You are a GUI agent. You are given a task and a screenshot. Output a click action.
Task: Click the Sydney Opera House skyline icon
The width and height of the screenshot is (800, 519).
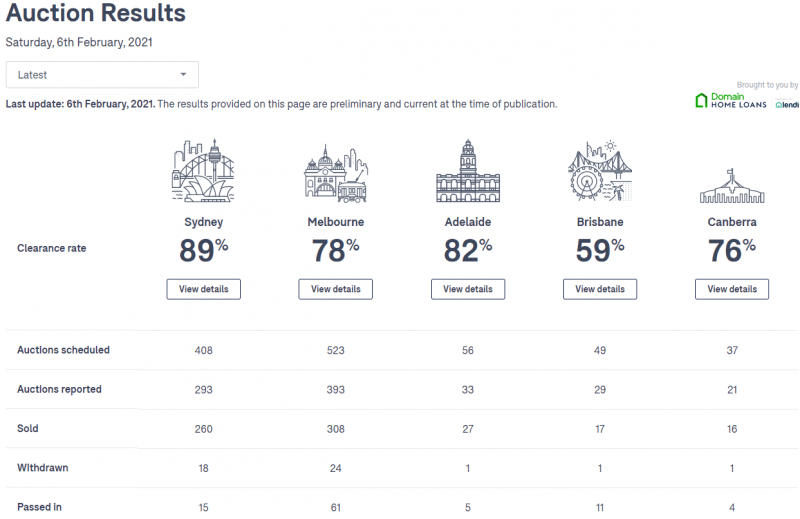pos(203,170)
